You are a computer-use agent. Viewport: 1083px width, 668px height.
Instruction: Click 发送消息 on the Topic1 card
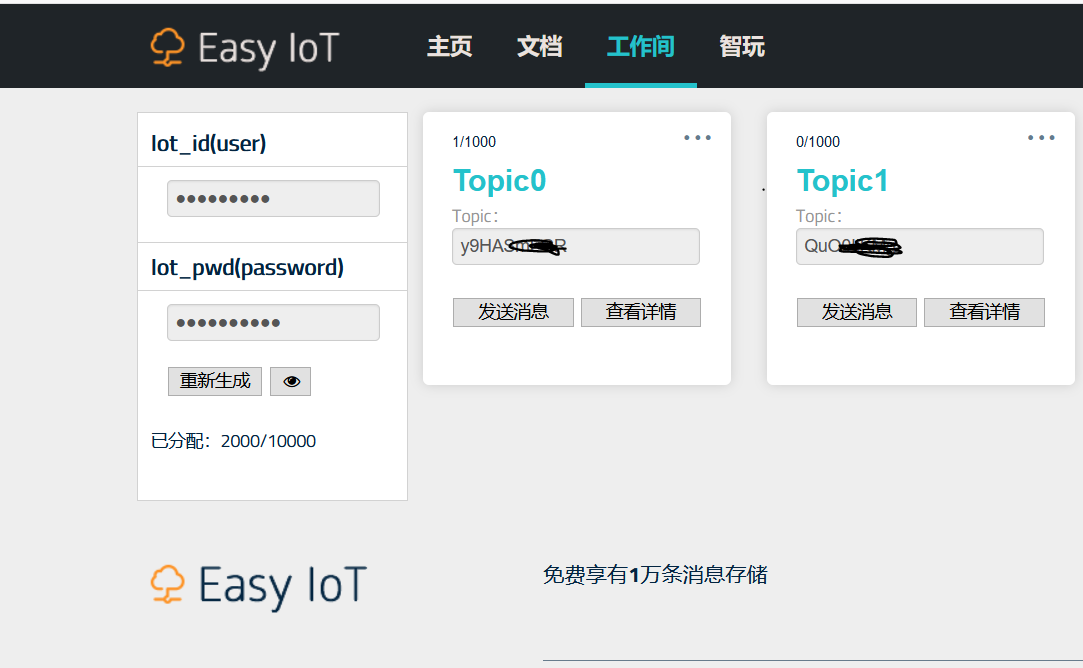point(856,312)
